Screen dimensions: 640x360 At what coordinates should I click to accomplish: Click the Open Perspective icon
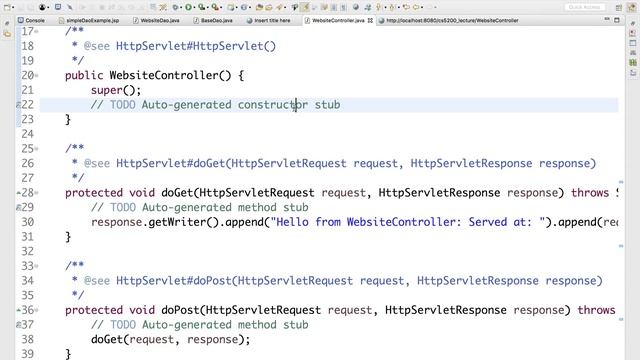[619, 8]
